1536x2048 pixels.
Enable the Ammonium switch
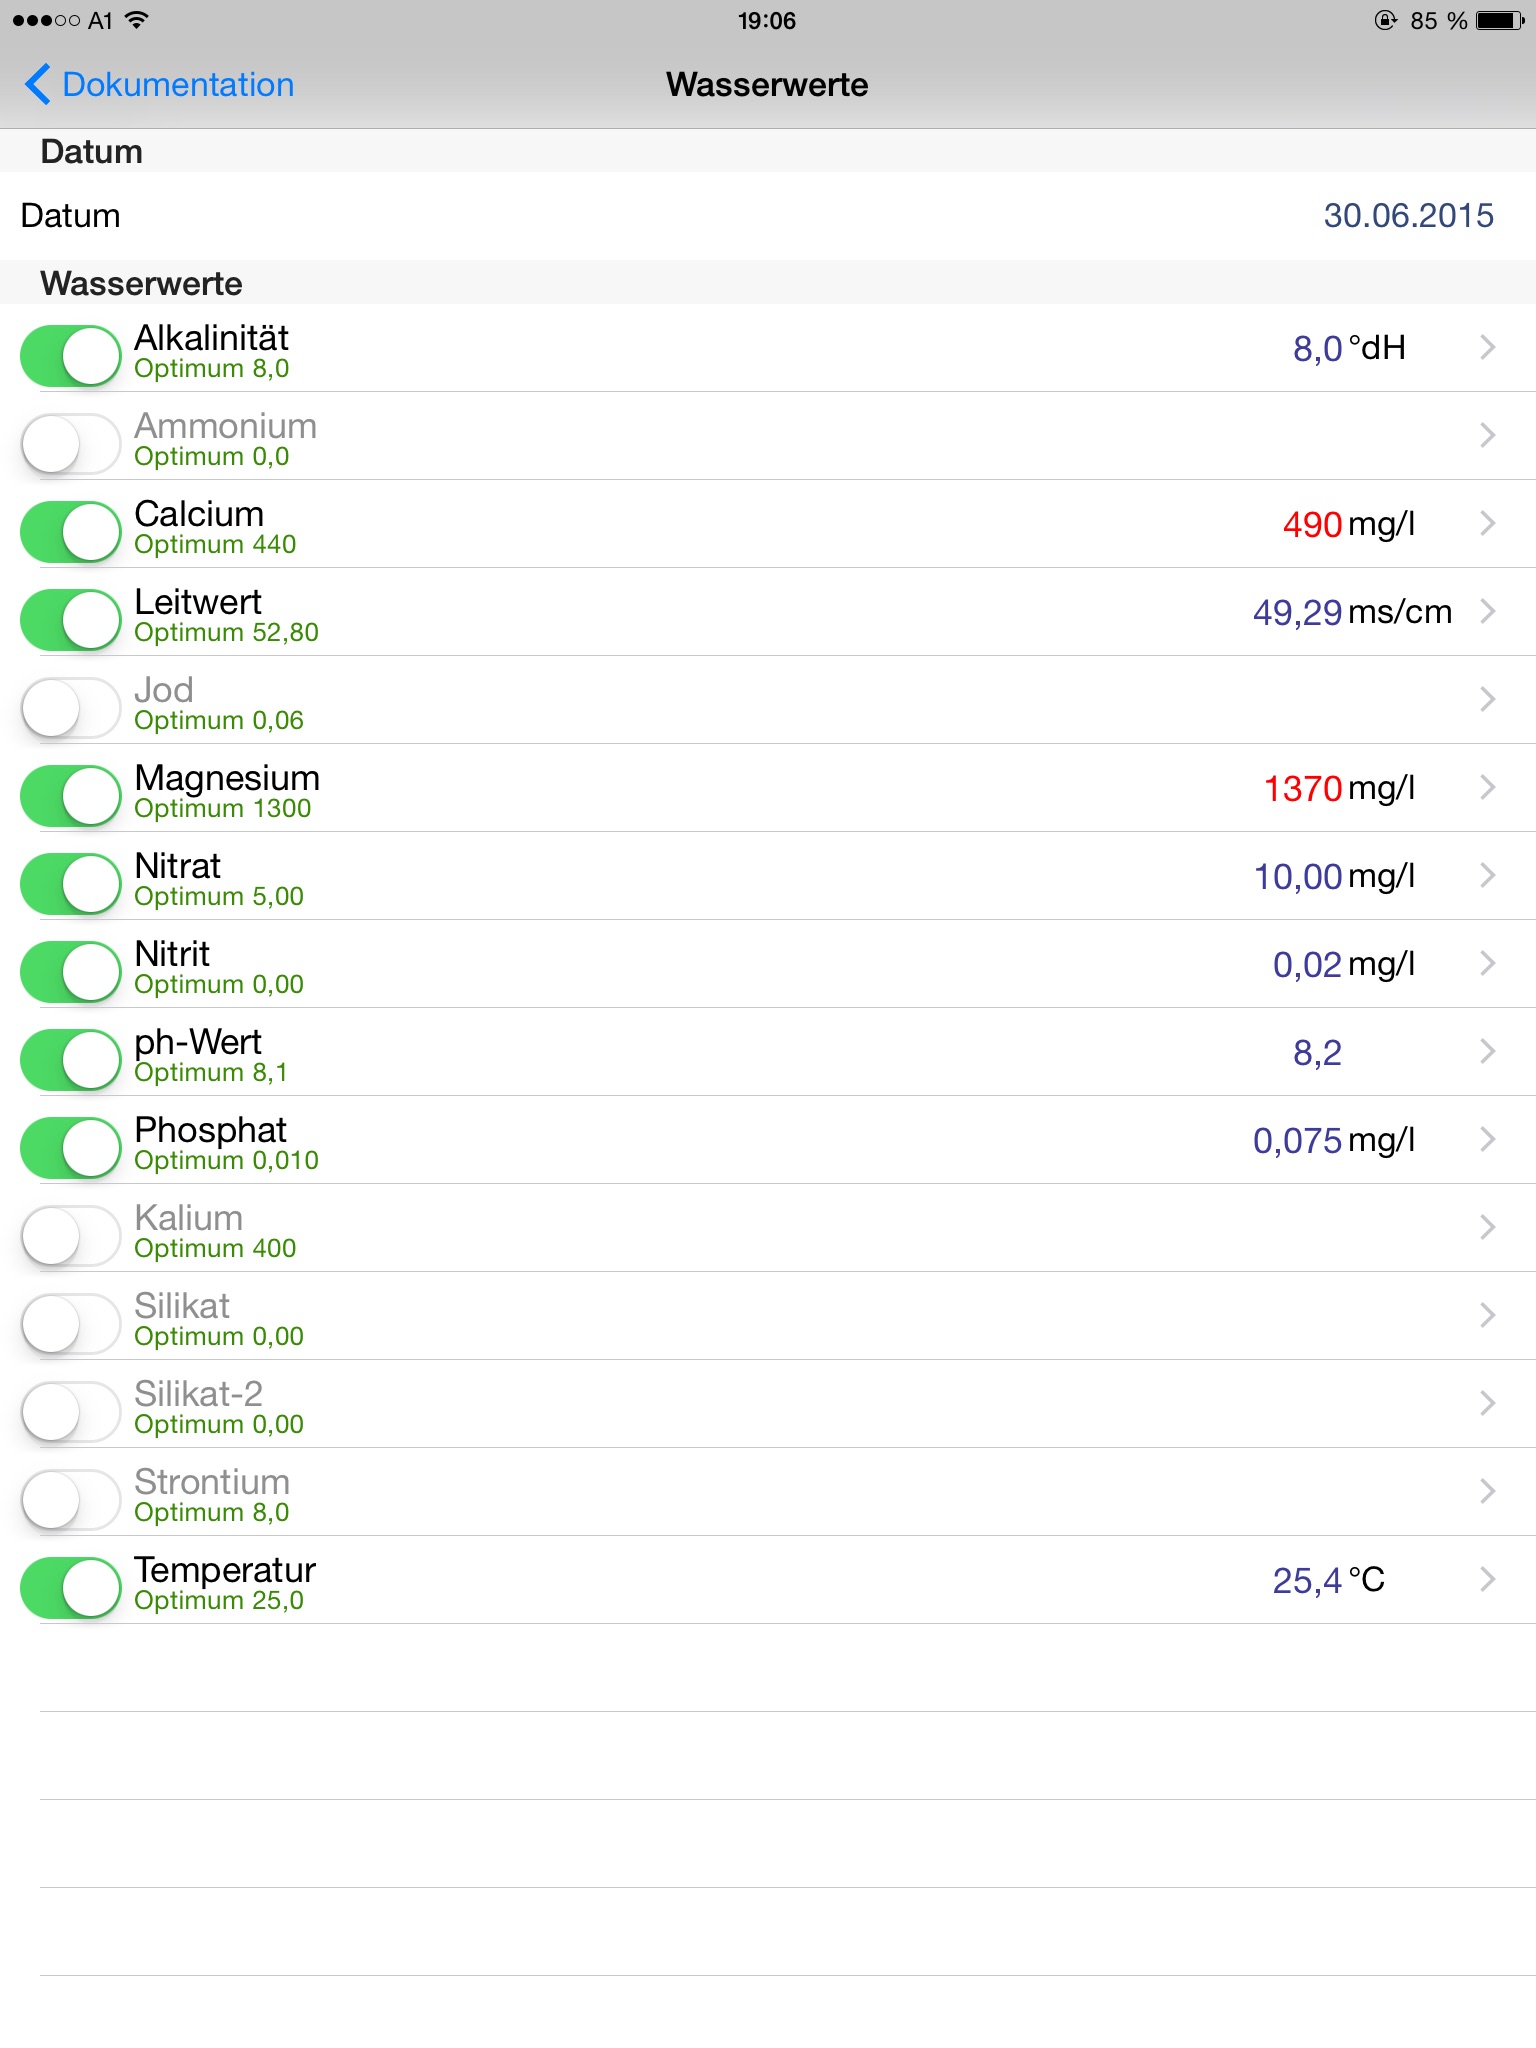pyautogui.click(x=71, y=443)
